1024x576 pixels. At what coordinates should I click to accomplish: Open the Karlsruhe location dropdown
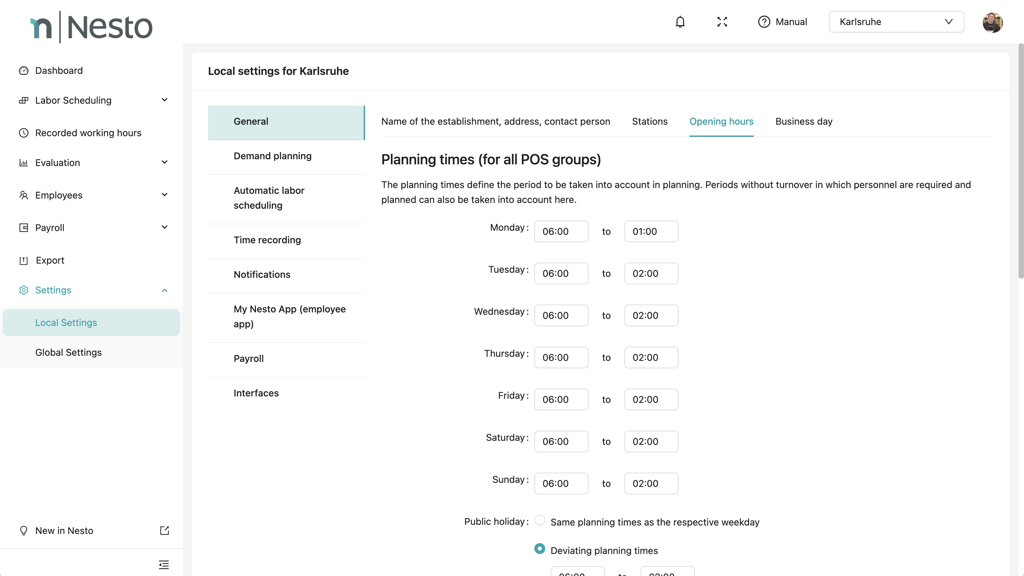896,22
